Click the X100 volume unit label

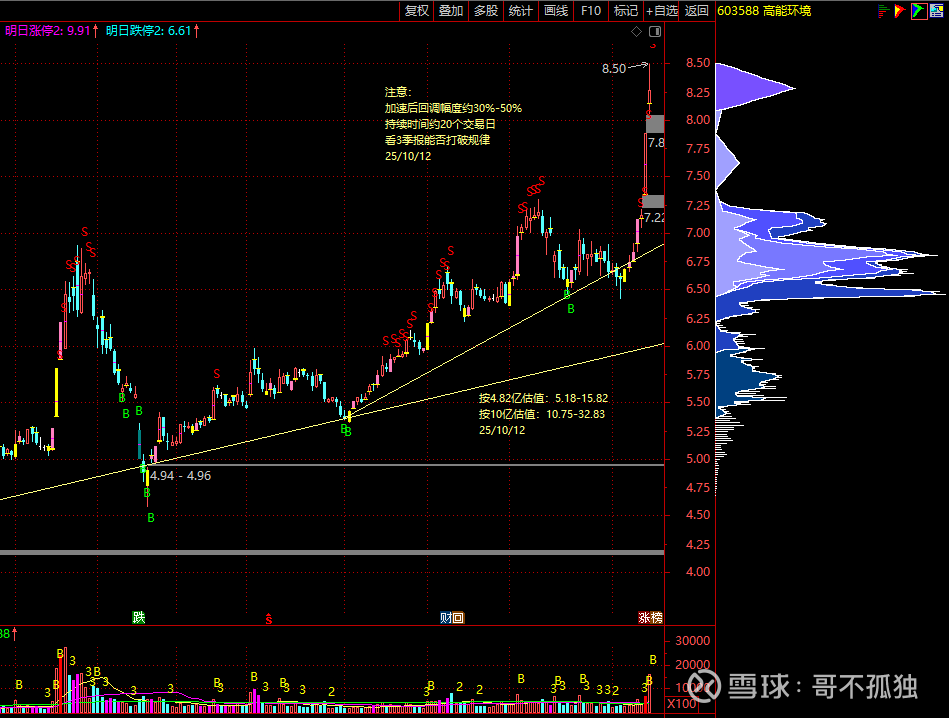click(x=681, y=703)
